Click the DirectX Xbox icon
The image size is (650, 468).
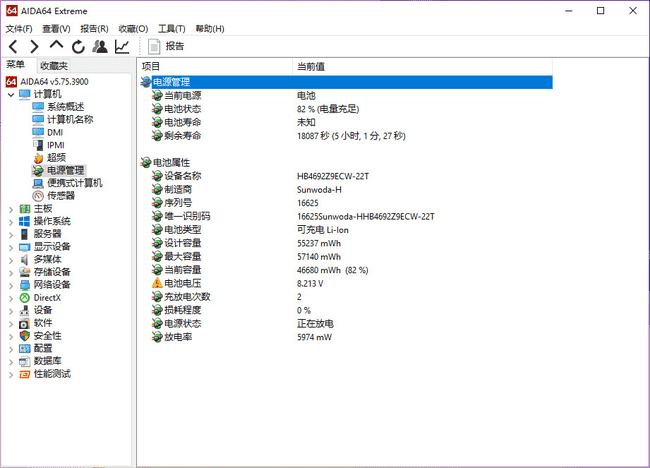pos(24,298)
